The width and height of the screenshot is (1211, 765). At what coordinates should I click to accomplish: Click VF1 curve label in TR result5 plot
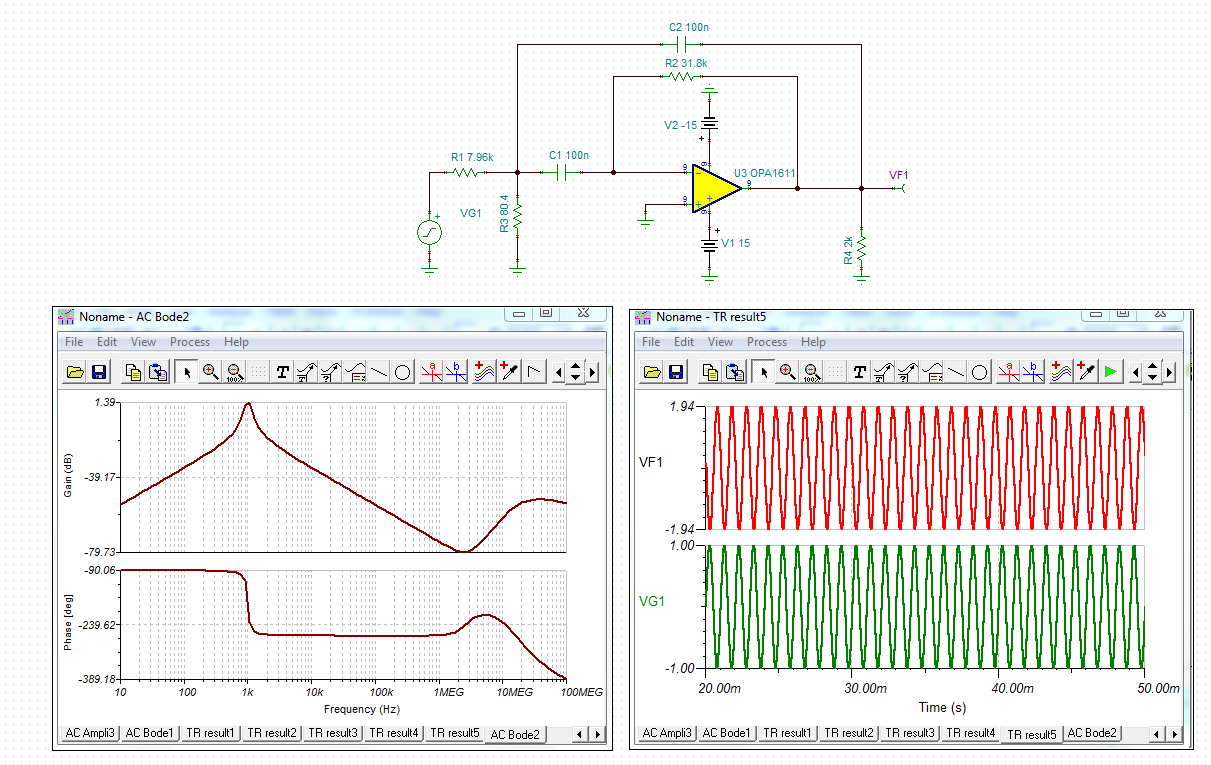[x=651, y=462]
